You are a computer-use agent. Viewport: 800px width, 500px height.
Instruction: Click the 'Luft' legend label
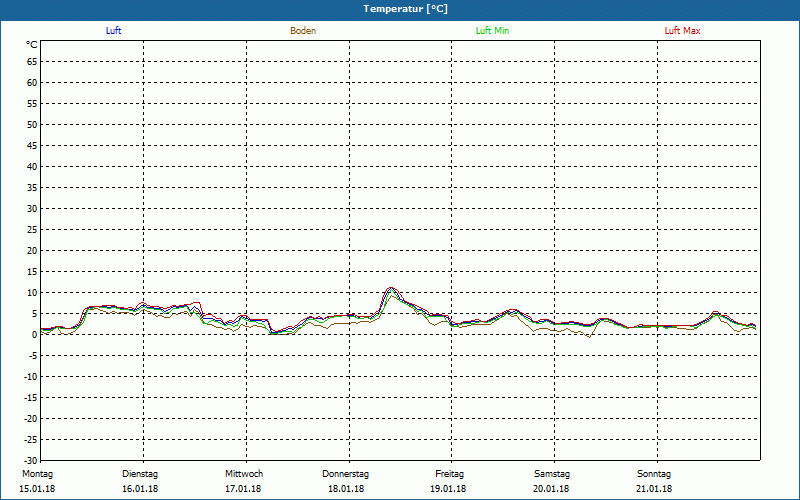113,31
